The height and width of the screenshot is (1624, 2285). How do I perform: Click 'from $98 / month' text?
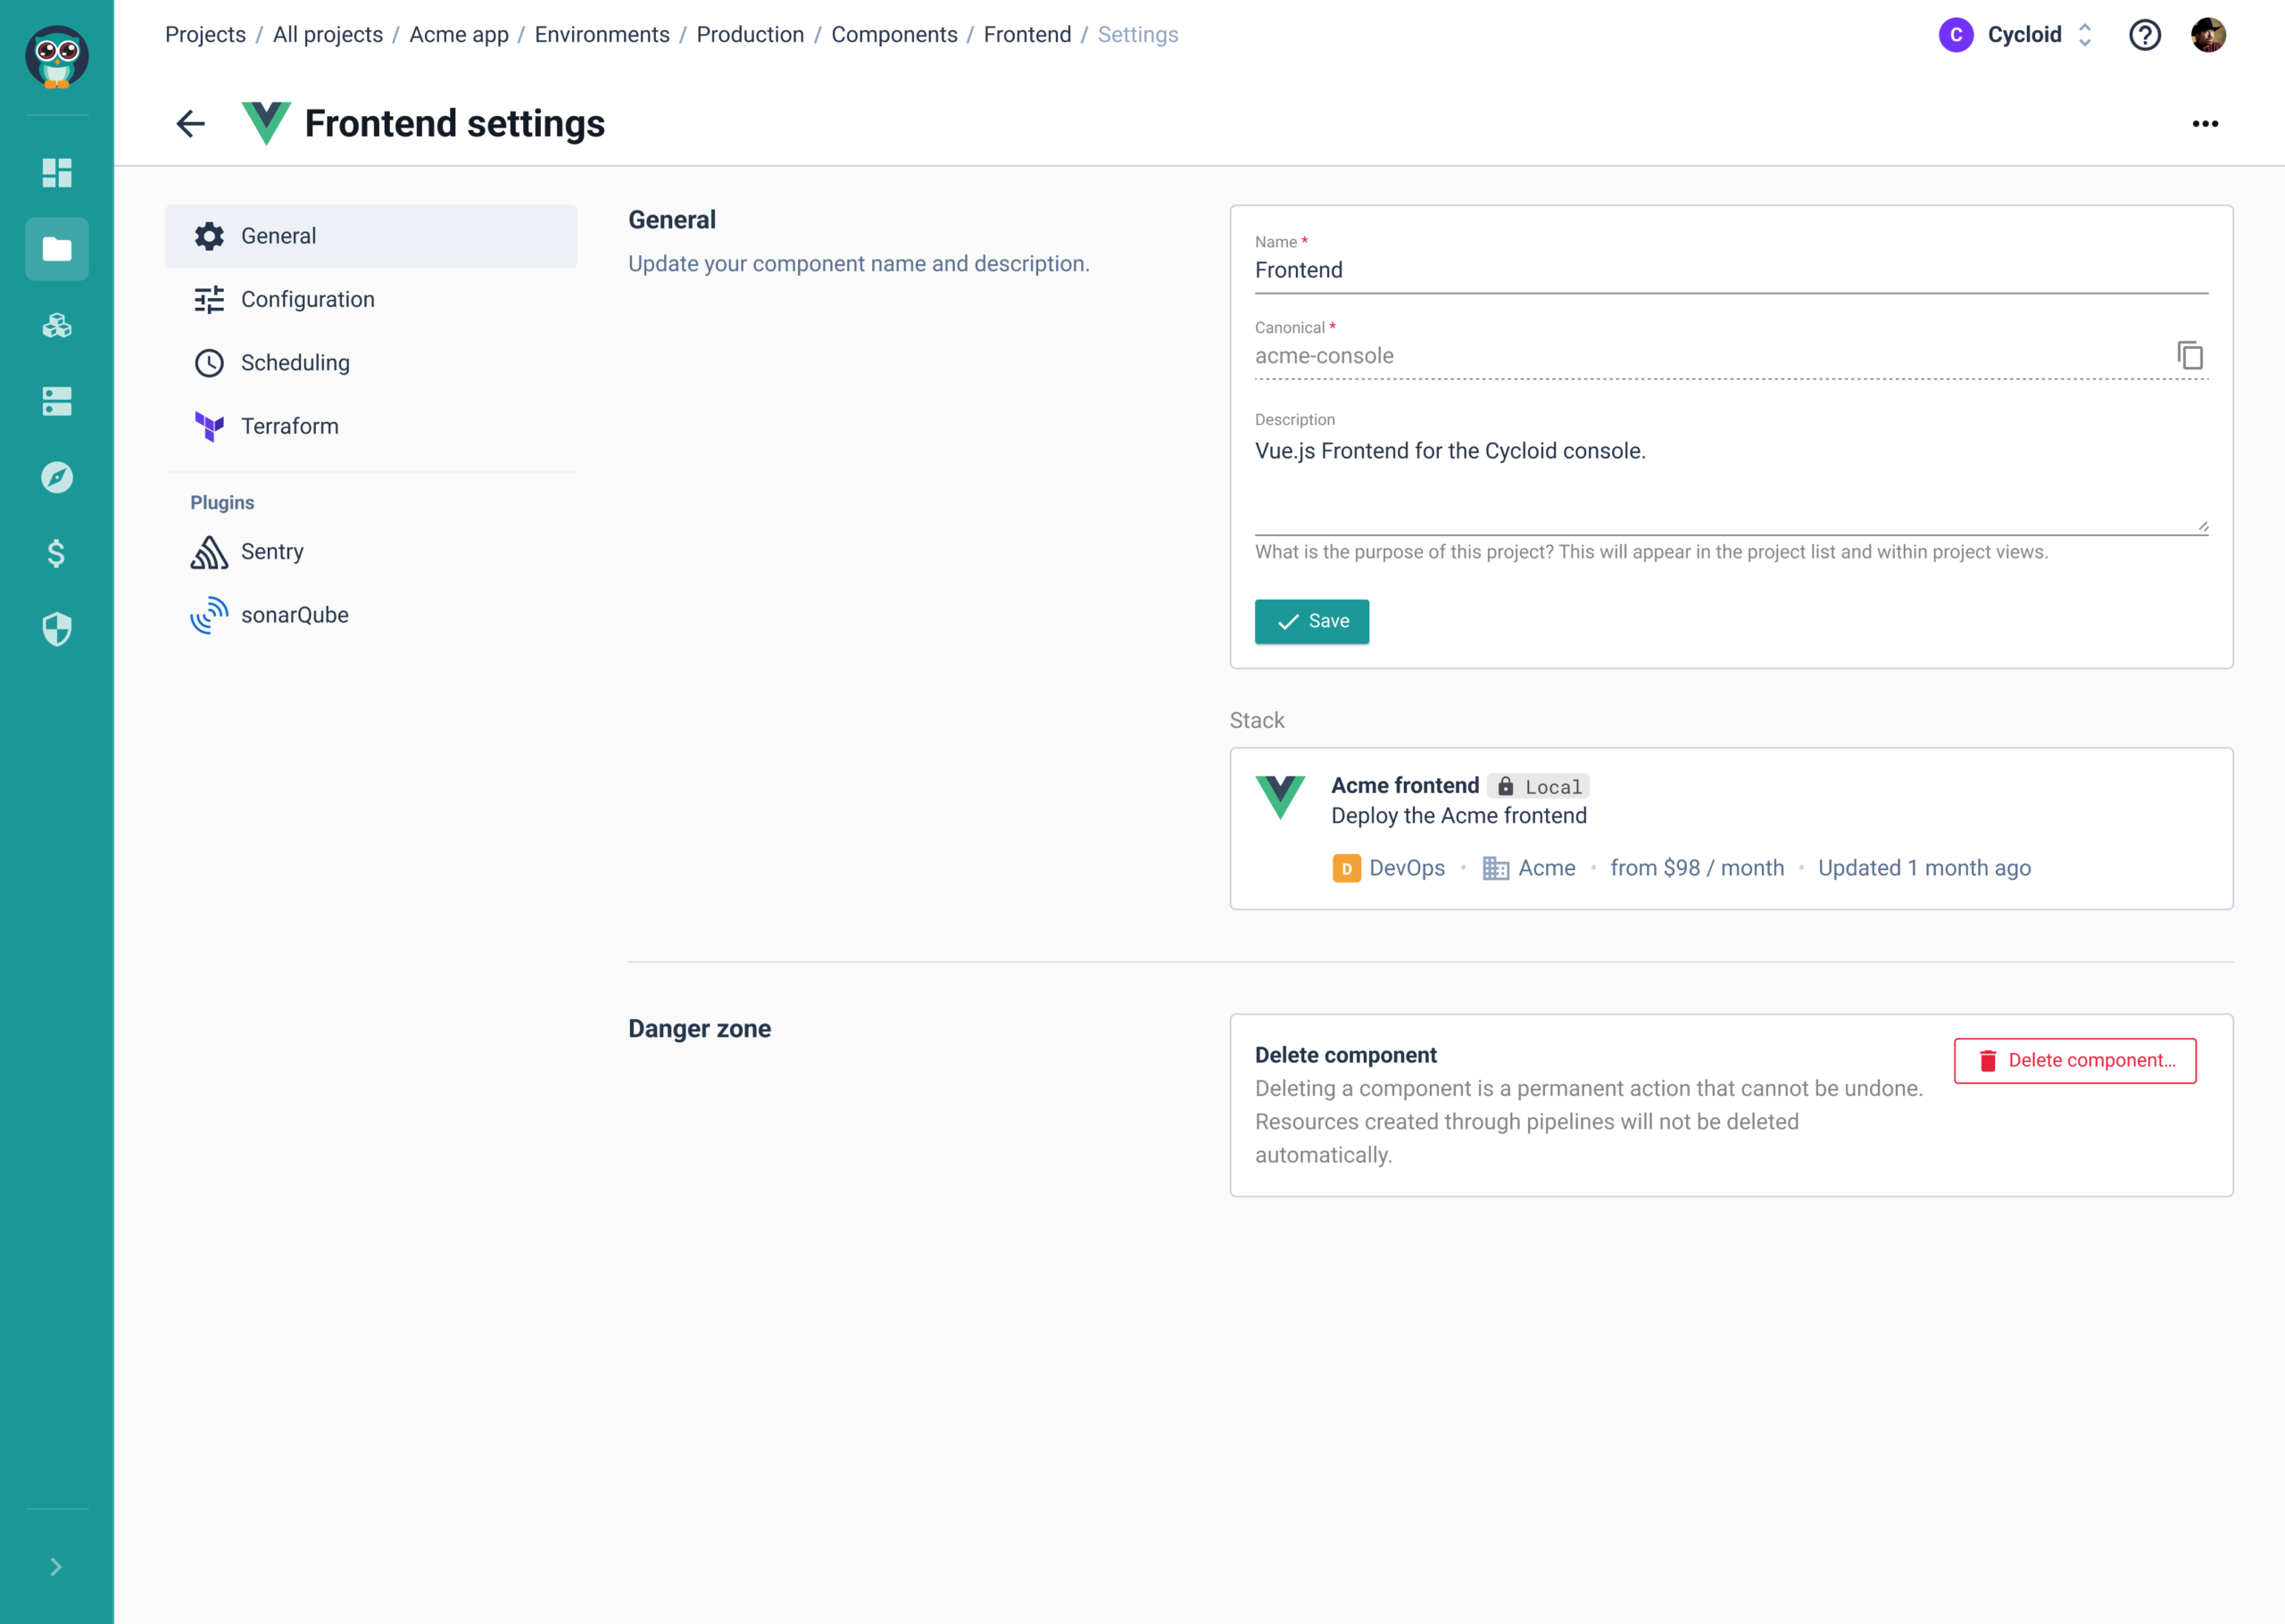click(x=1697, y=868)
